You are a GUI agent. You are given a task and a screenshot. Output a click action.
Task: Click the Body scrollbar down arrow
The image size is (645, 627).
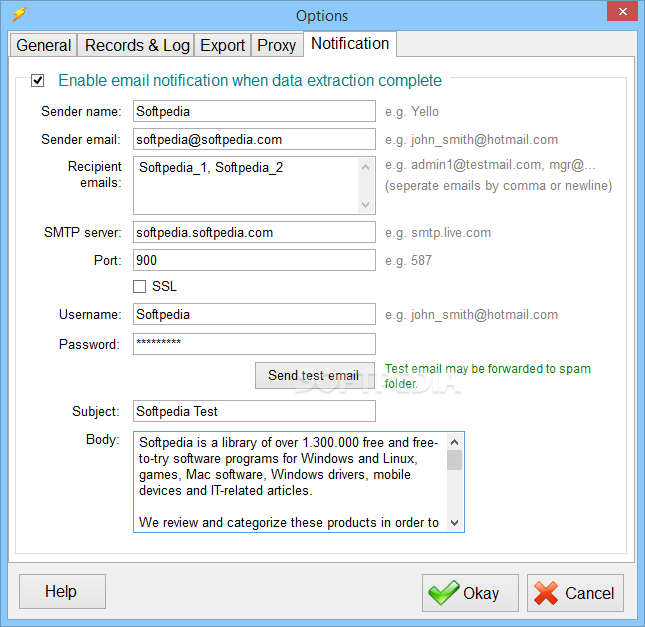[455, 523]
